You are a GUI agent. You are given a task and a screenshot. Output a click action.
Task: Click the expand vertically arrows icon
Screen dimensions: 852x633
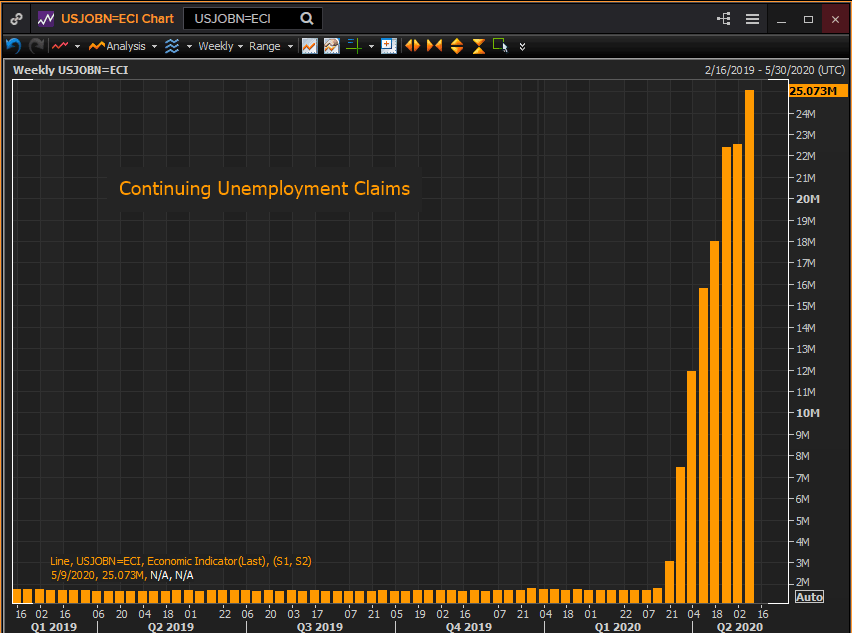(456, 46)
